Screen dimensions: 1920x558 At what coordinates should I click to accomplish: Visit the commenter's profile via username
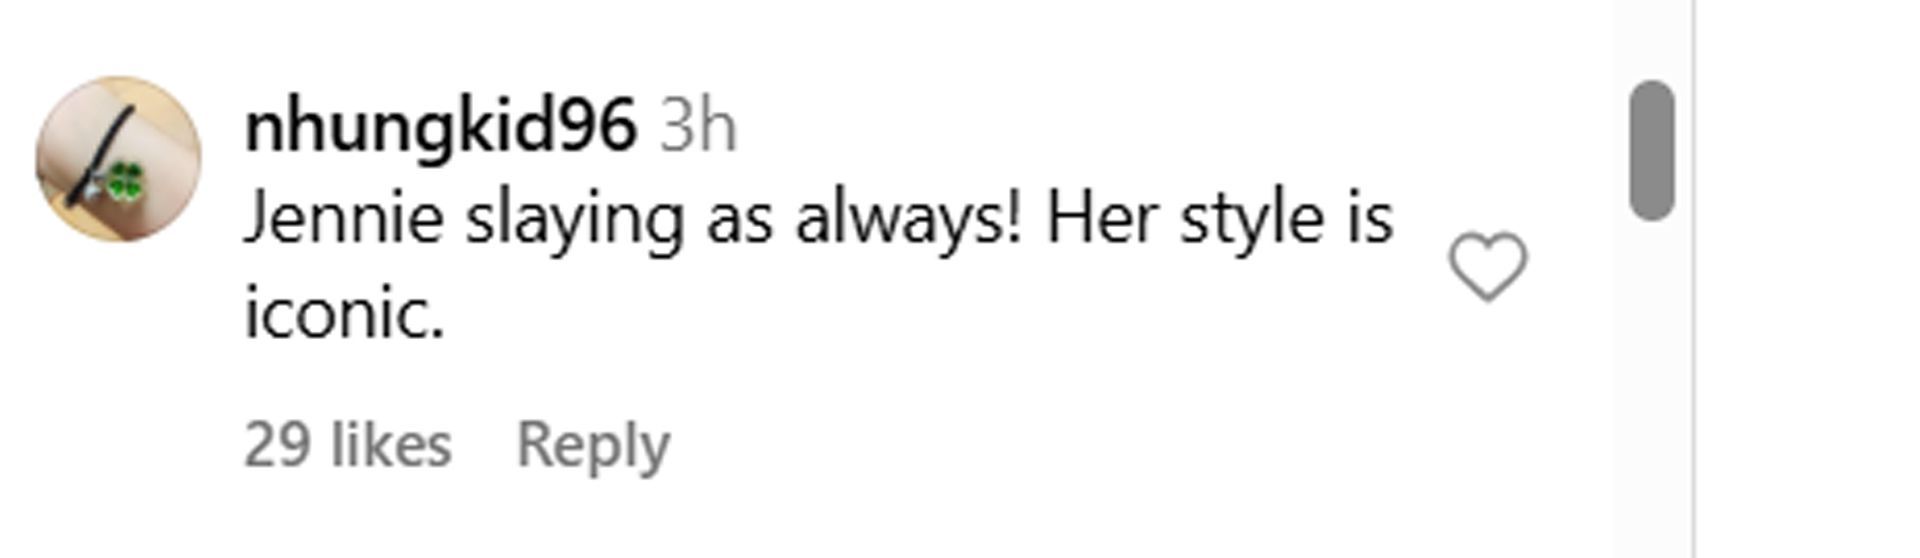440,127
